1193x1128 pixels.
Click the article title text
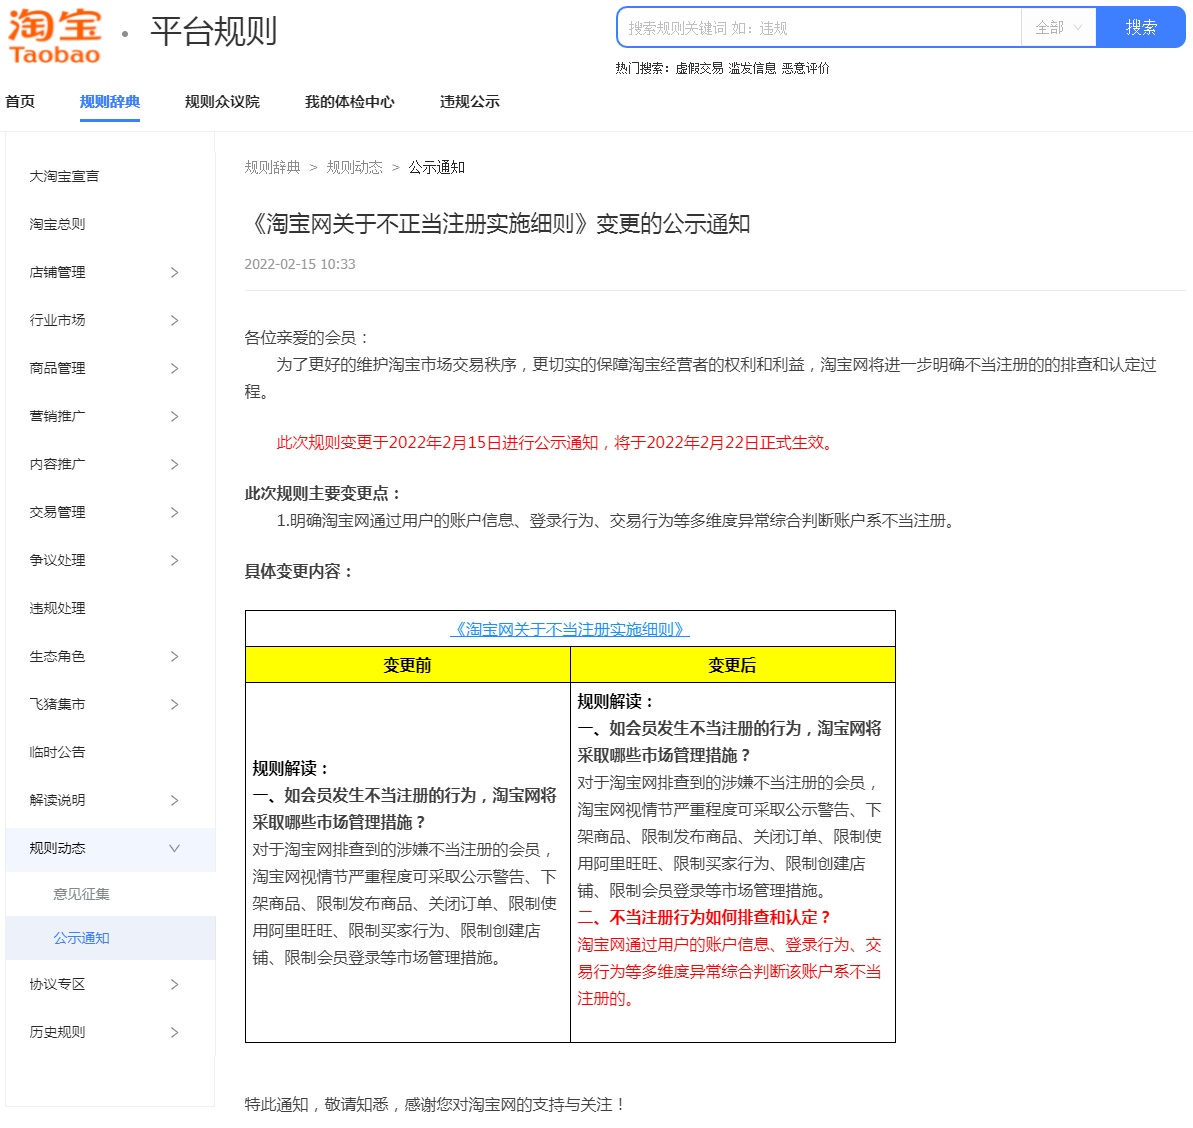499,224
